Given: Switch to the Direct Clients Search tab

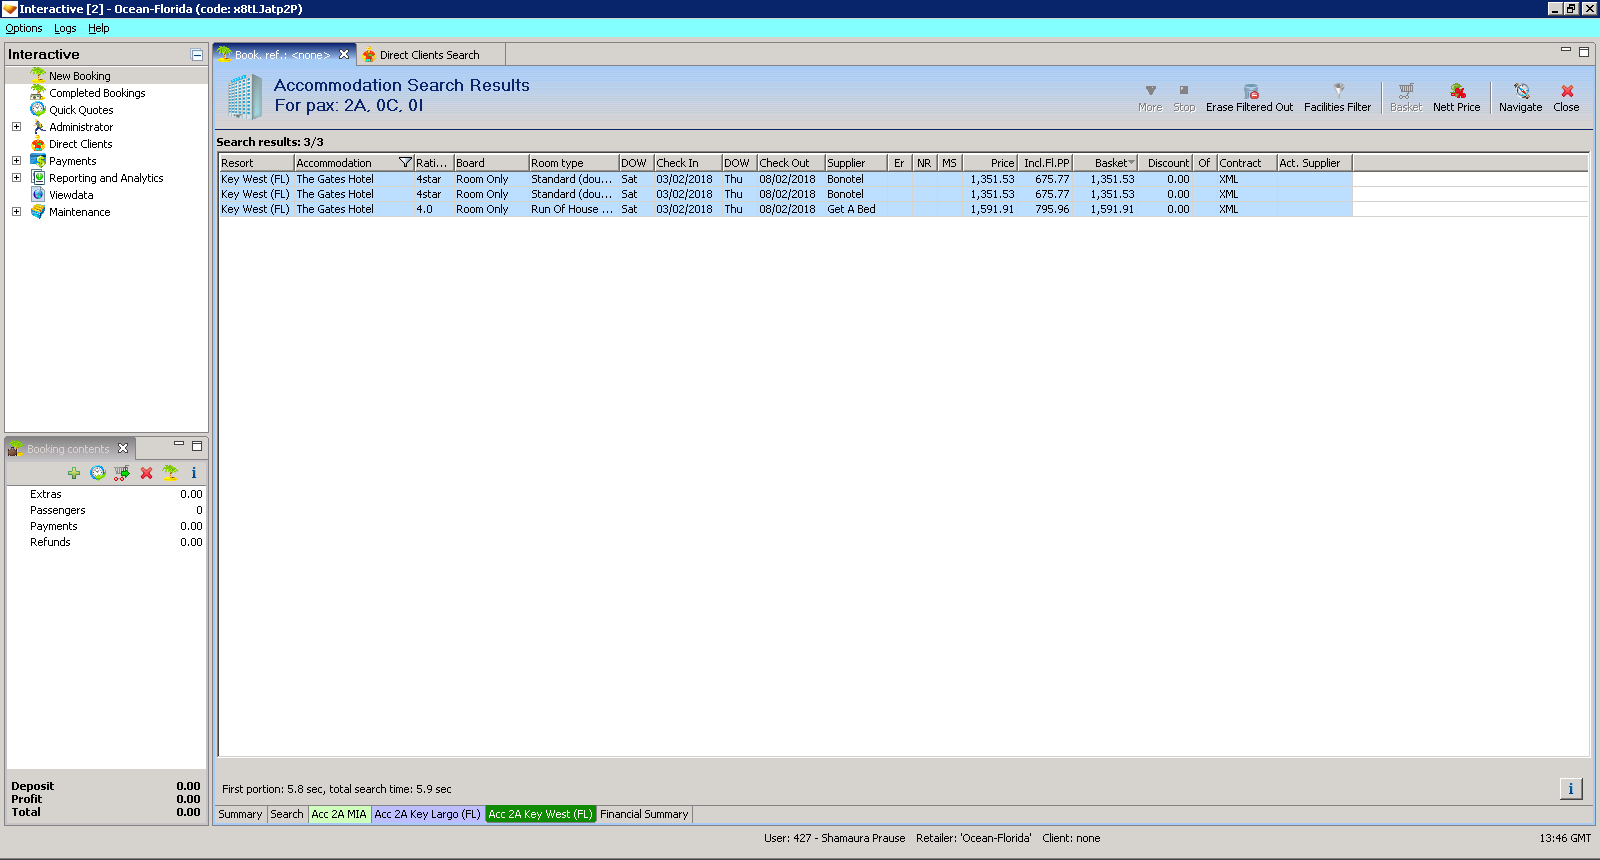Looking at the screenshot, I should (x=430, y=55).
